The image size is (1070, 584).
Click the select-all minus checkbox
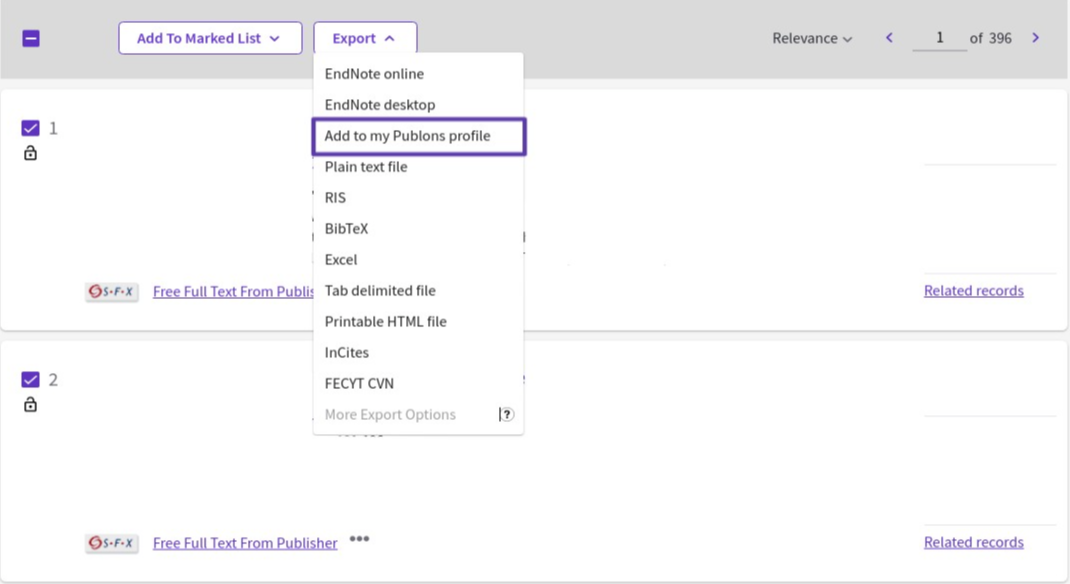[31, 38]
